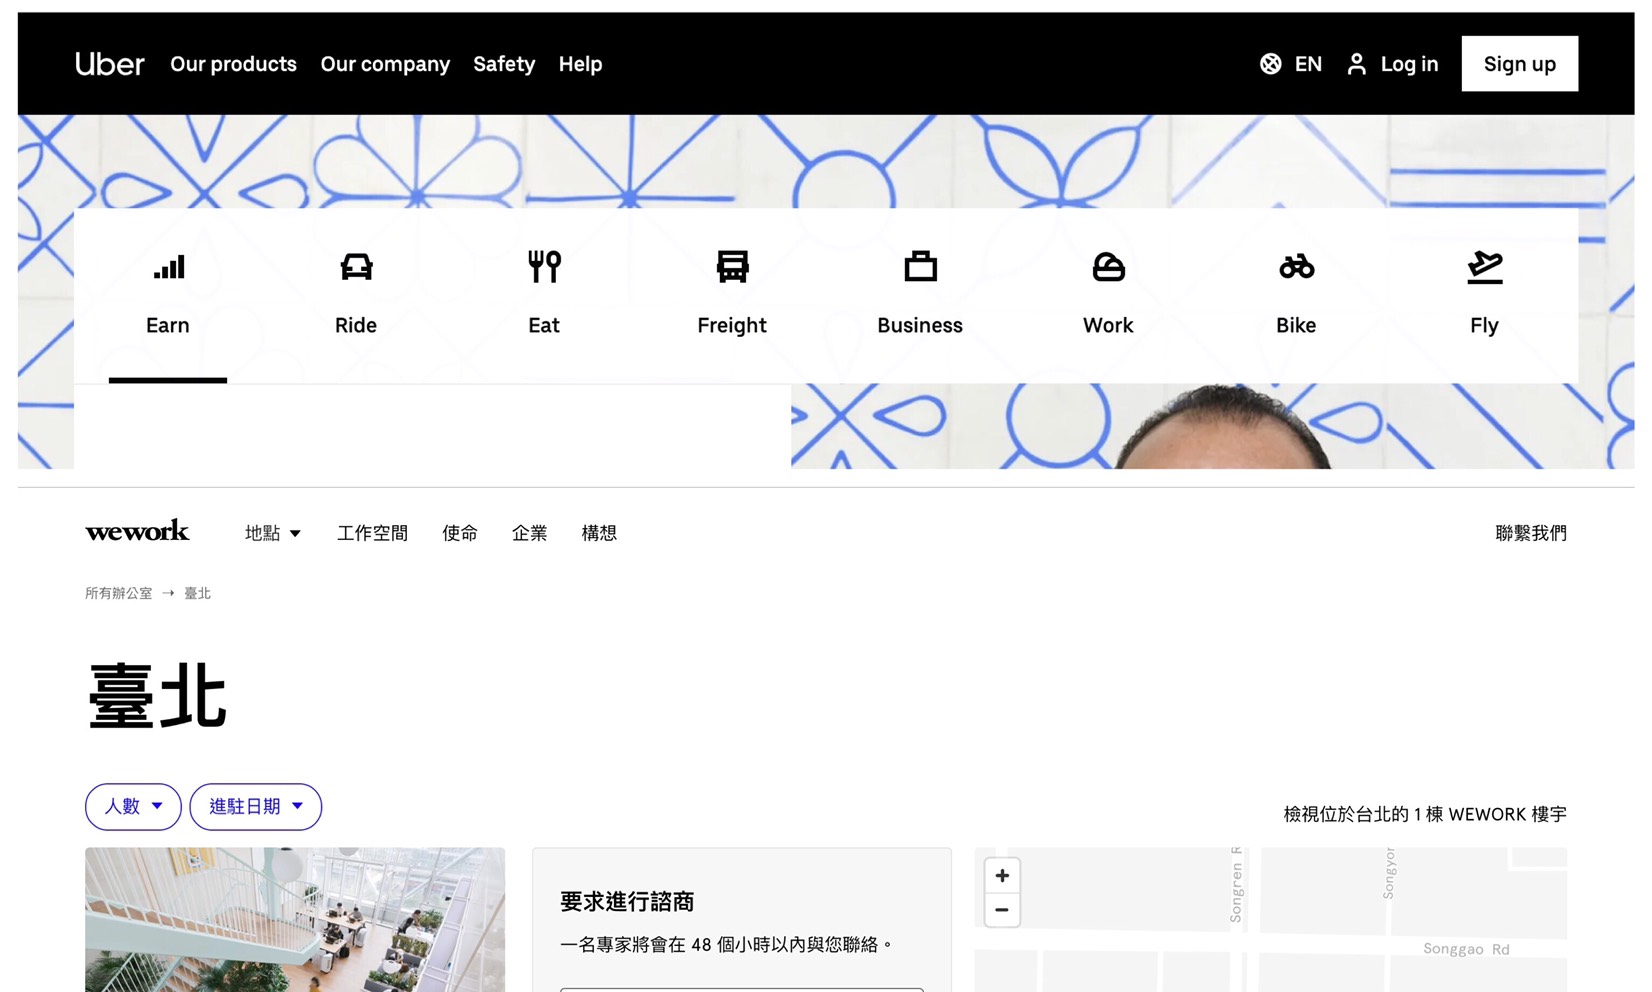Change language via EN label

tap(1308, 64)
